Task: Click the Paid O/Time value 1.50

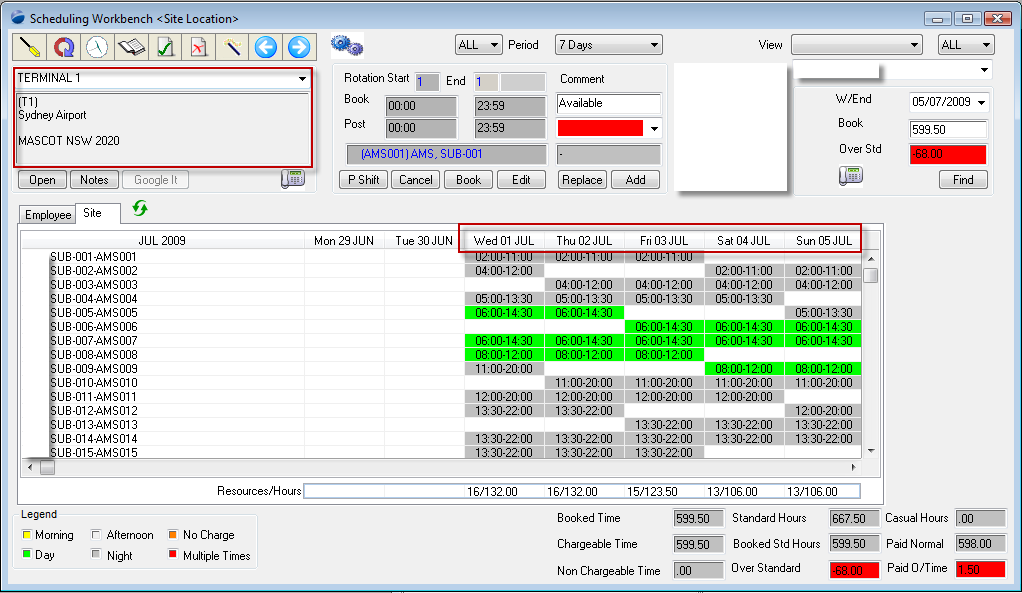Action: (981, 570)
